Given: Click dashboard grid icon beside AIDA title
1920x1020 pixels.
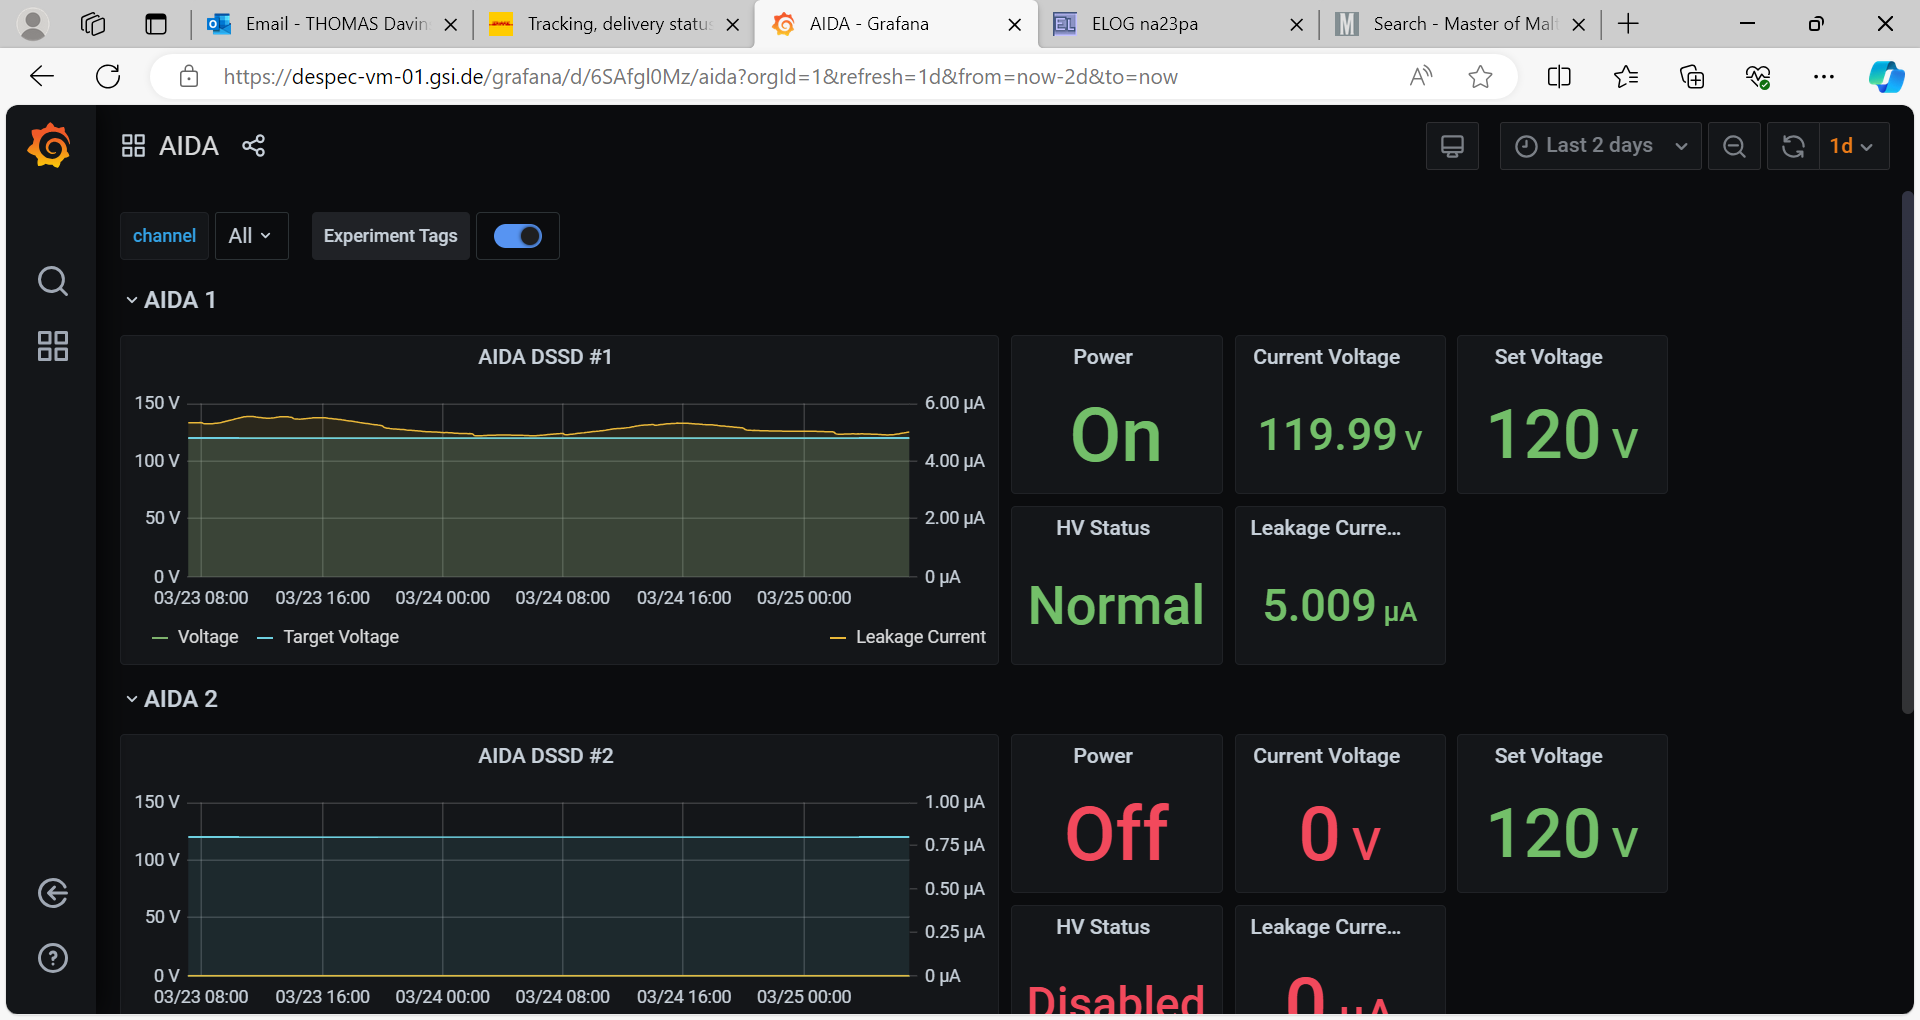Looking at the screenshot, I should click(133, 146).
